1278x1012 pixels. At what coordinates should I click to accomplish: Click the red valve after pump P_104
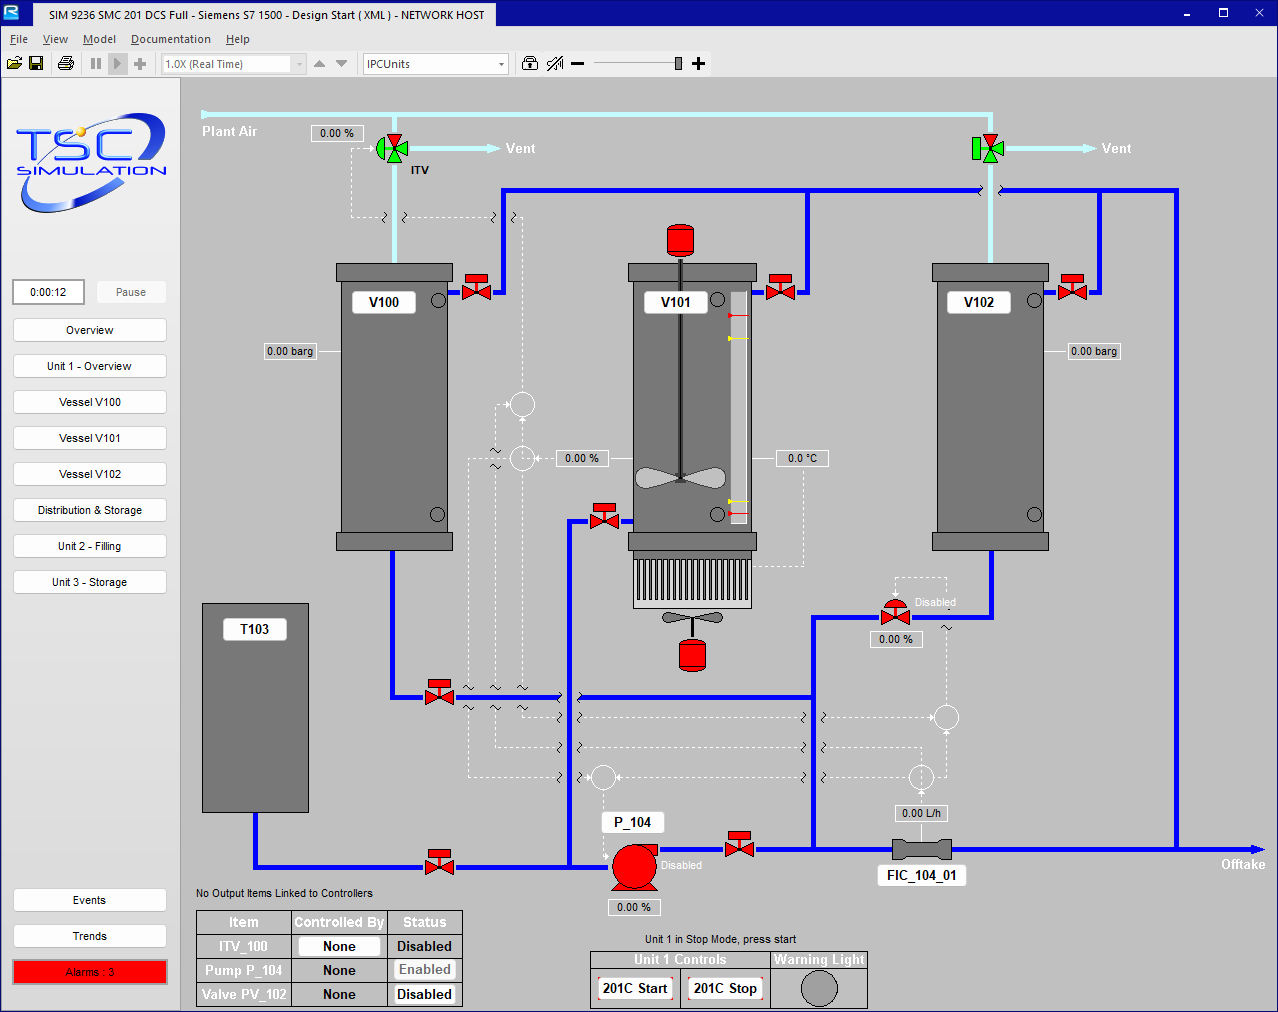pyautogui.click(x=739, y=844)
